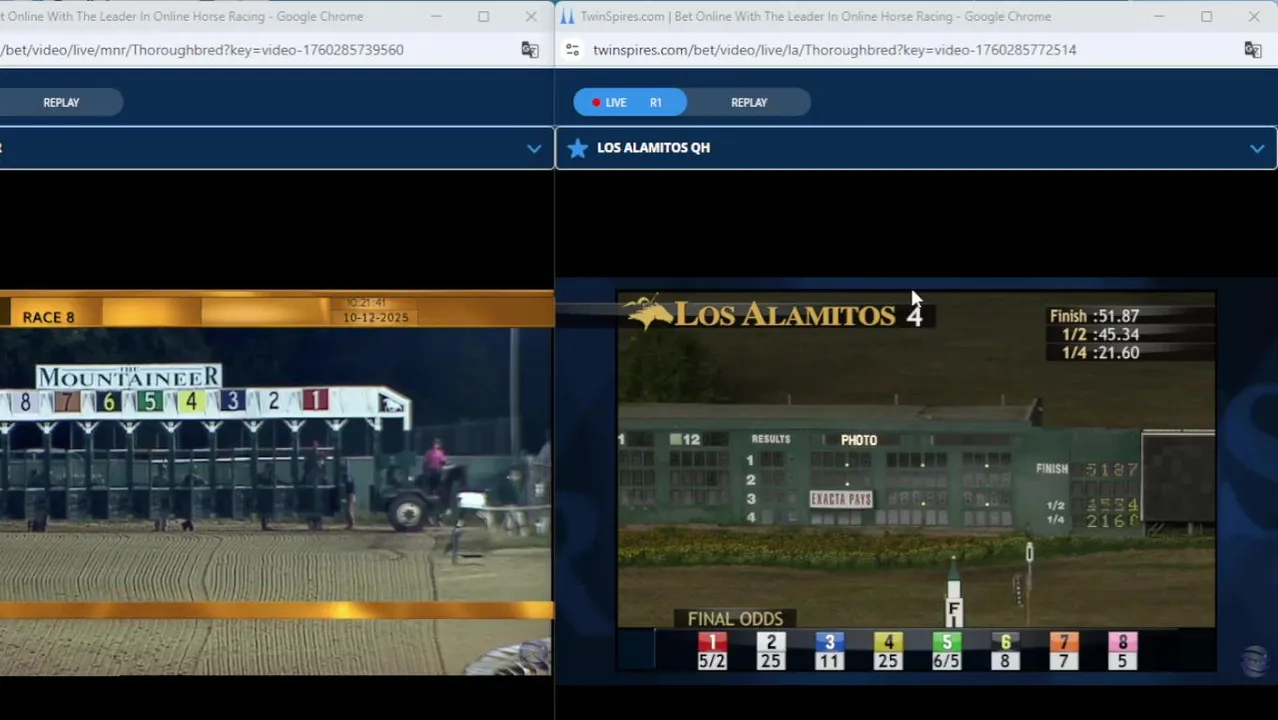Click the Los Alamitos video feed
1278x720 pixels.
[x=916, y=480]
